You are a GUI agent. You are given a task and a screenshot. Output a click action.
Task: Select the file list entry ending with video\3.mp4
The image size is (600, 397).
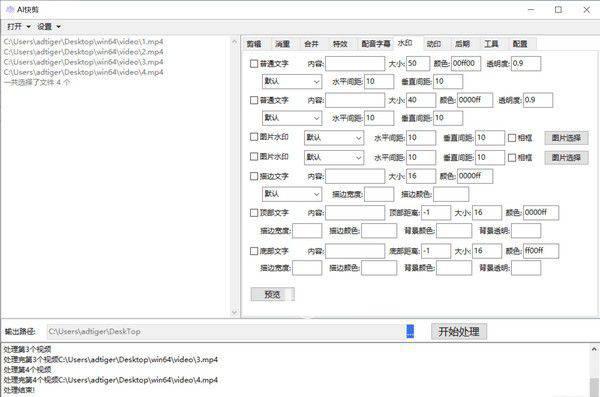point(83,62)
